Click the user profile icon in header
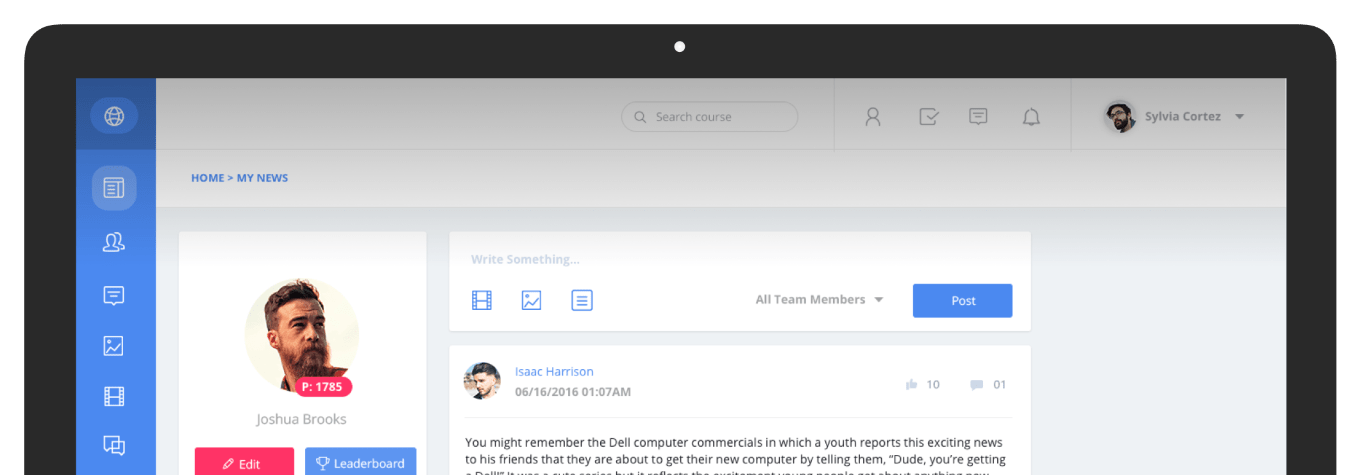This screenshot has width=1366, height=475. coord(873,117)
